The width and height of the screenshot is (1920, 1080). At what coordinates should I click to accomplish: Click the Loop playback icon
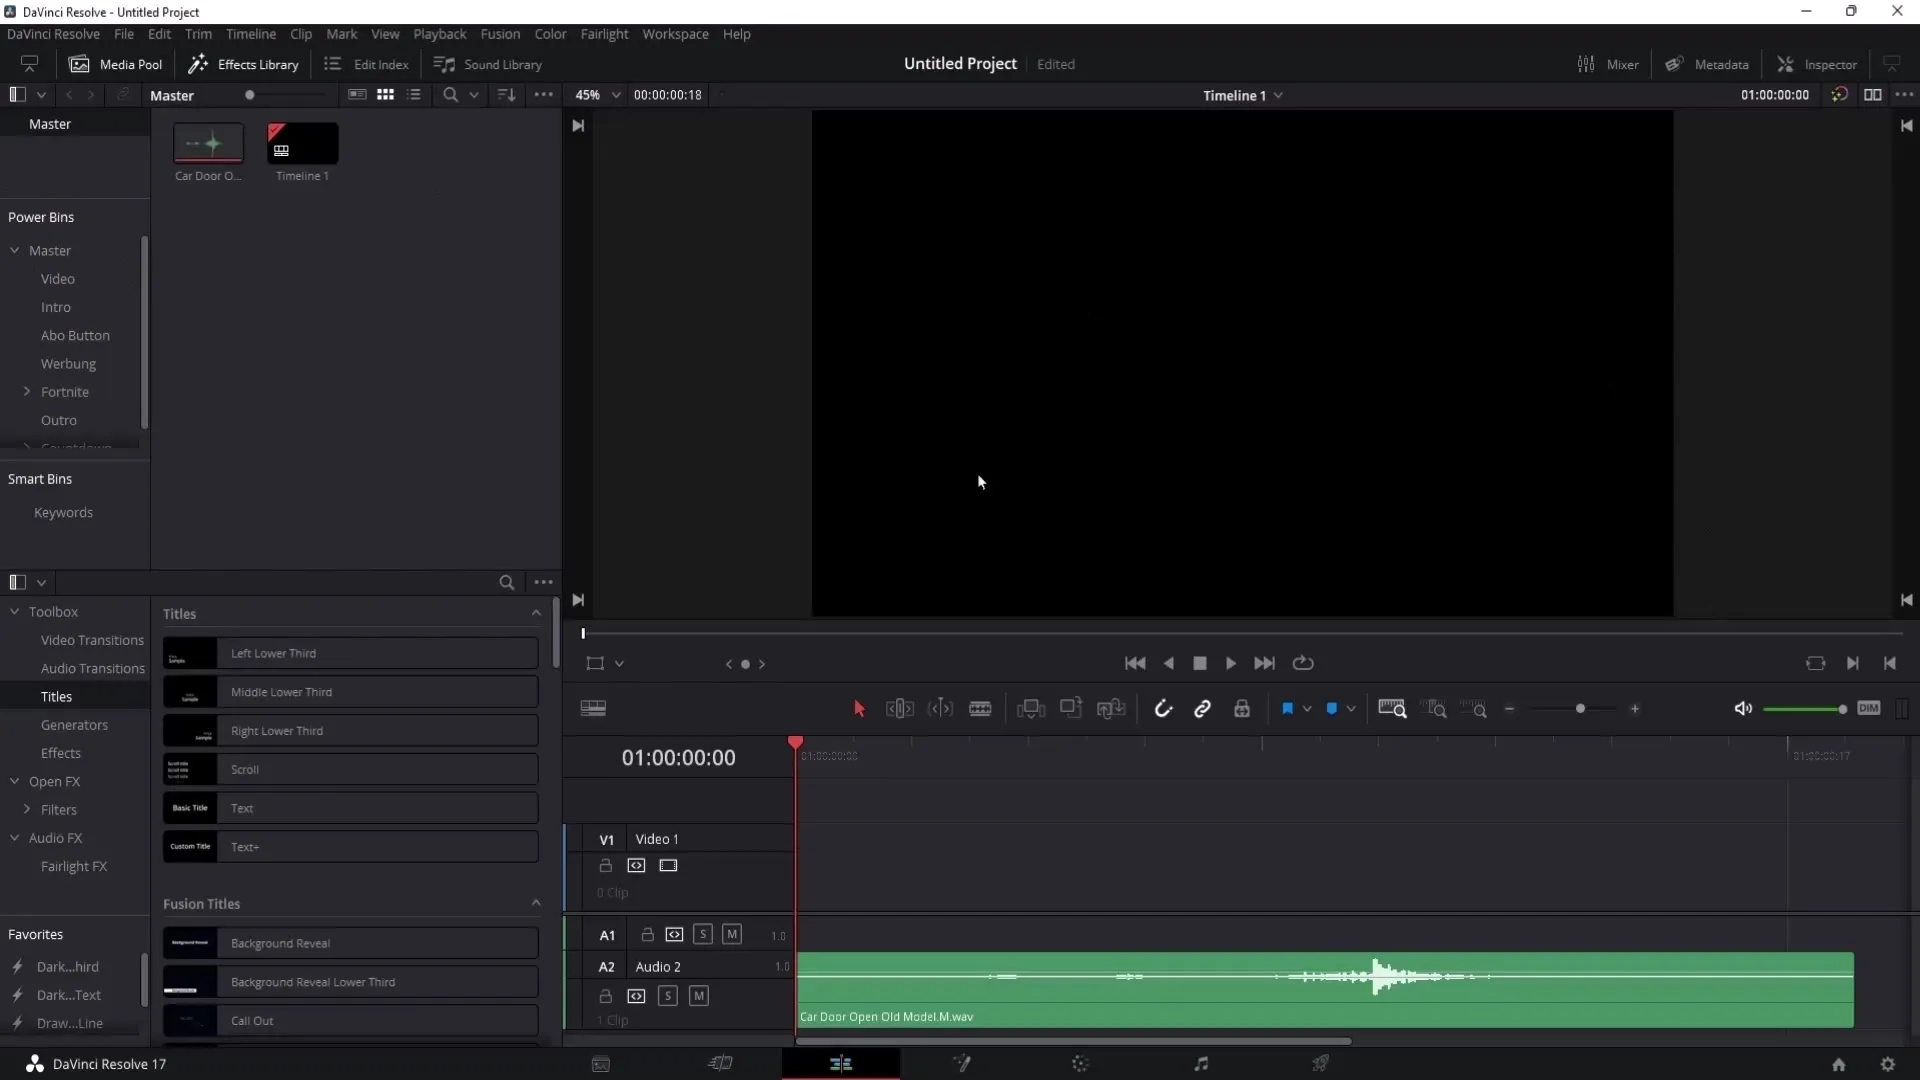(1304, 663)
